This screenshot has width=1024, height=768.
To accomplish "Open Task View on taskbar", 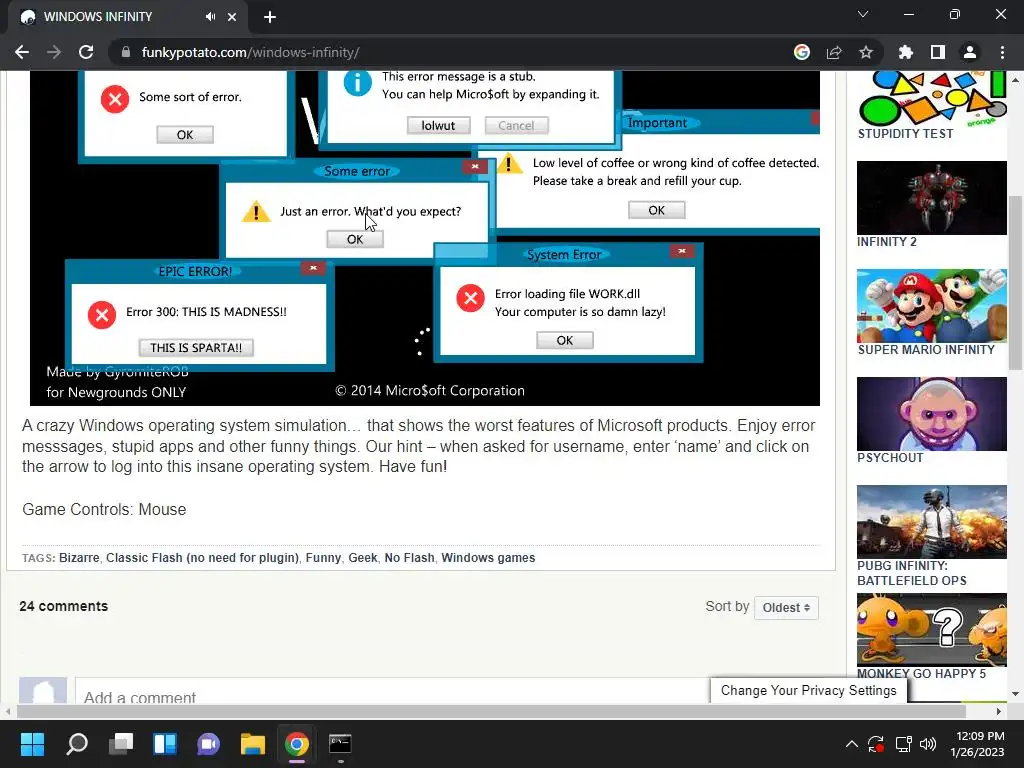I will click(x=121, y=744).
